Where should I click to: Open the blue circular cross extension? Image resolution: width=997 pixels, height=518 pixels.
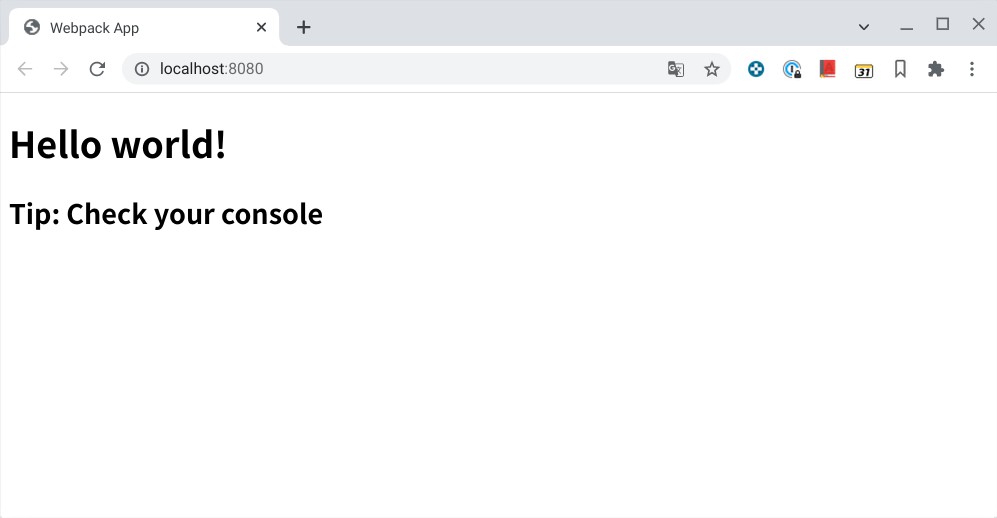(757, 69)
